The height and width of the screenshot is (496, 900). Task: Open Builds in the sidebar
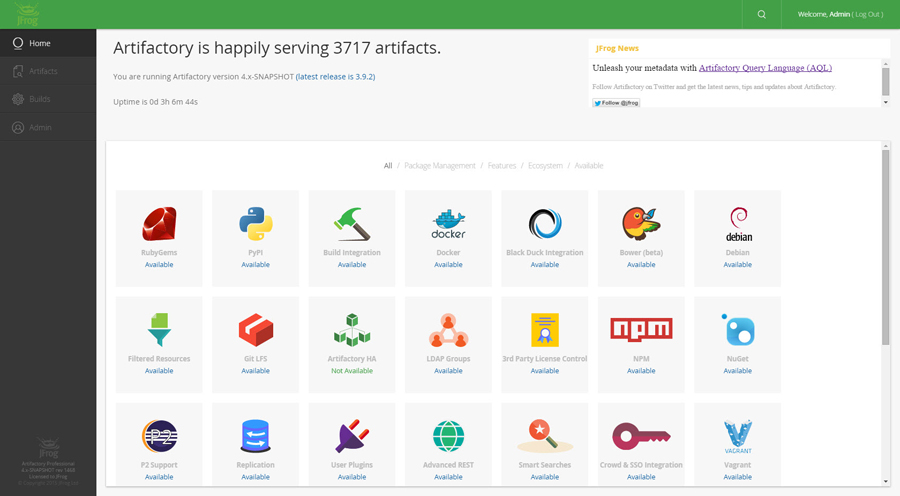[48, 99]
